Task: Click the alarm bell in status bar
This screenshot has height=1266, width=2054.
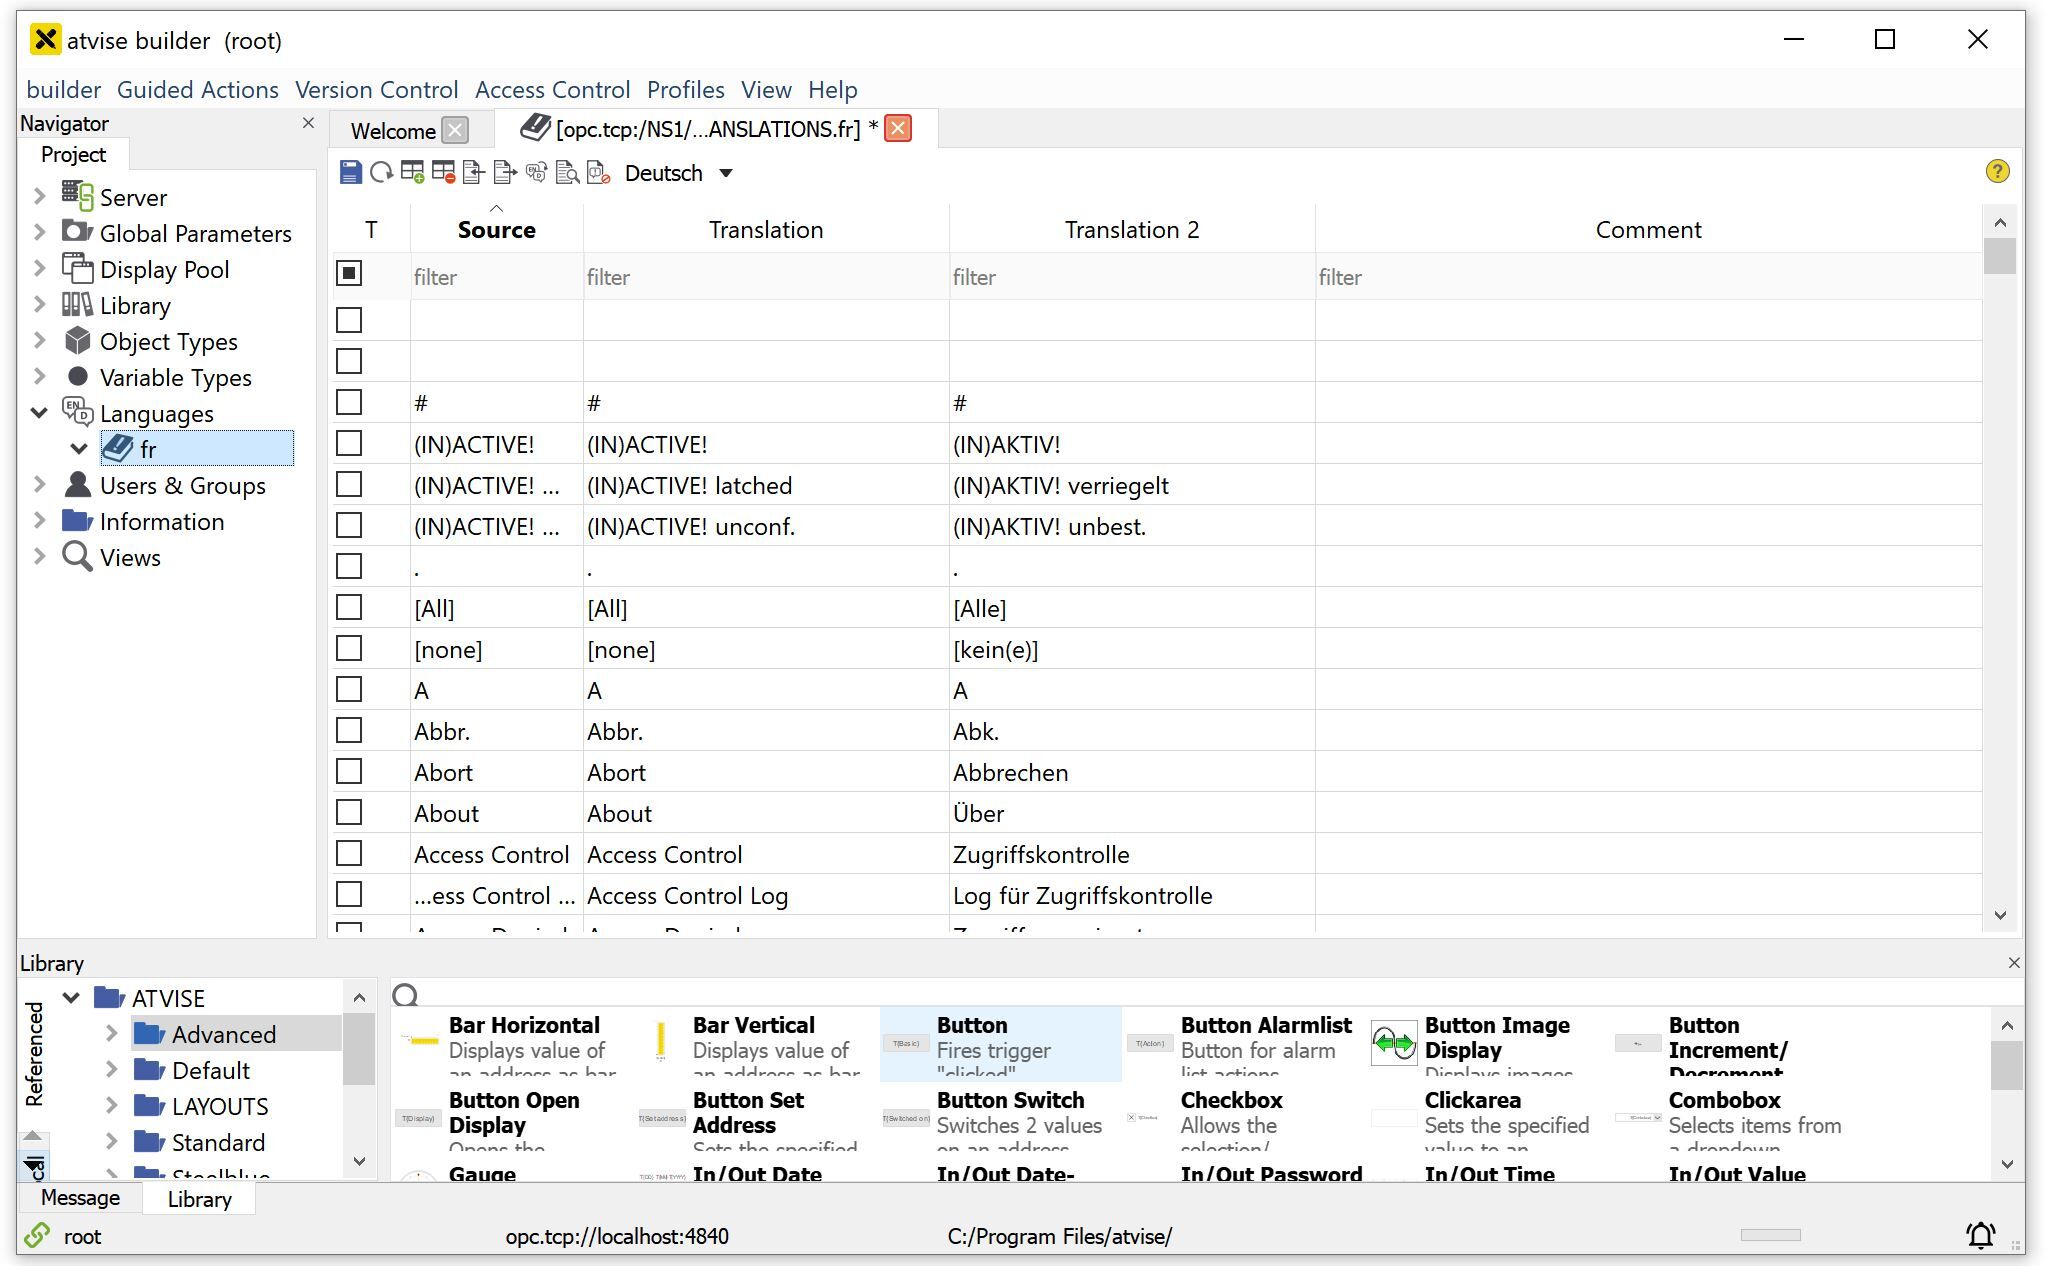Action: coord(1980,1236)
